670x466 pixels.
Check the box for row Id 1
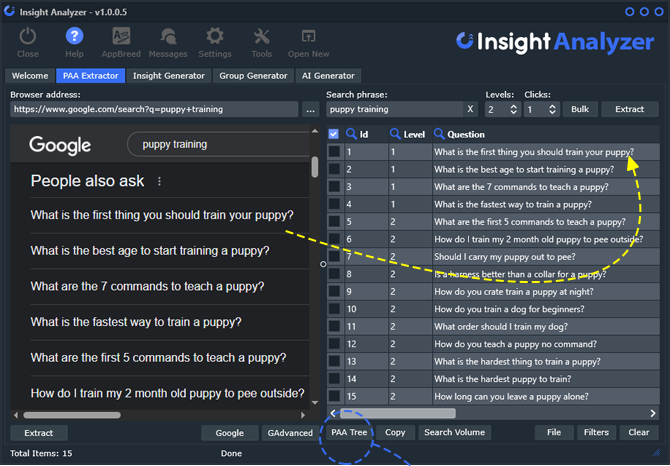[334, 152]
